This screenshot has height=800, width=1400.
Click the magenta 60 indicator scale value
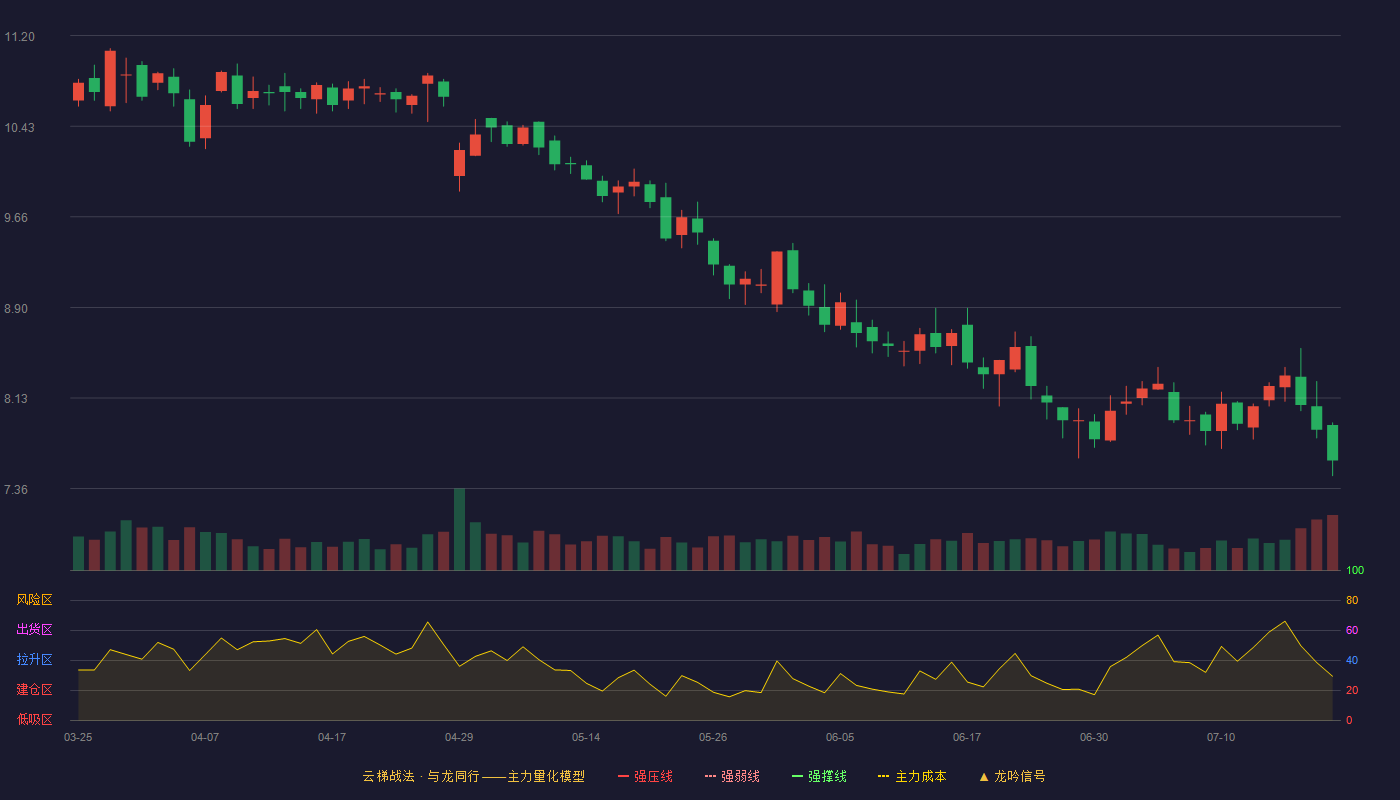pyautogui.click(x=1352, y=630)
